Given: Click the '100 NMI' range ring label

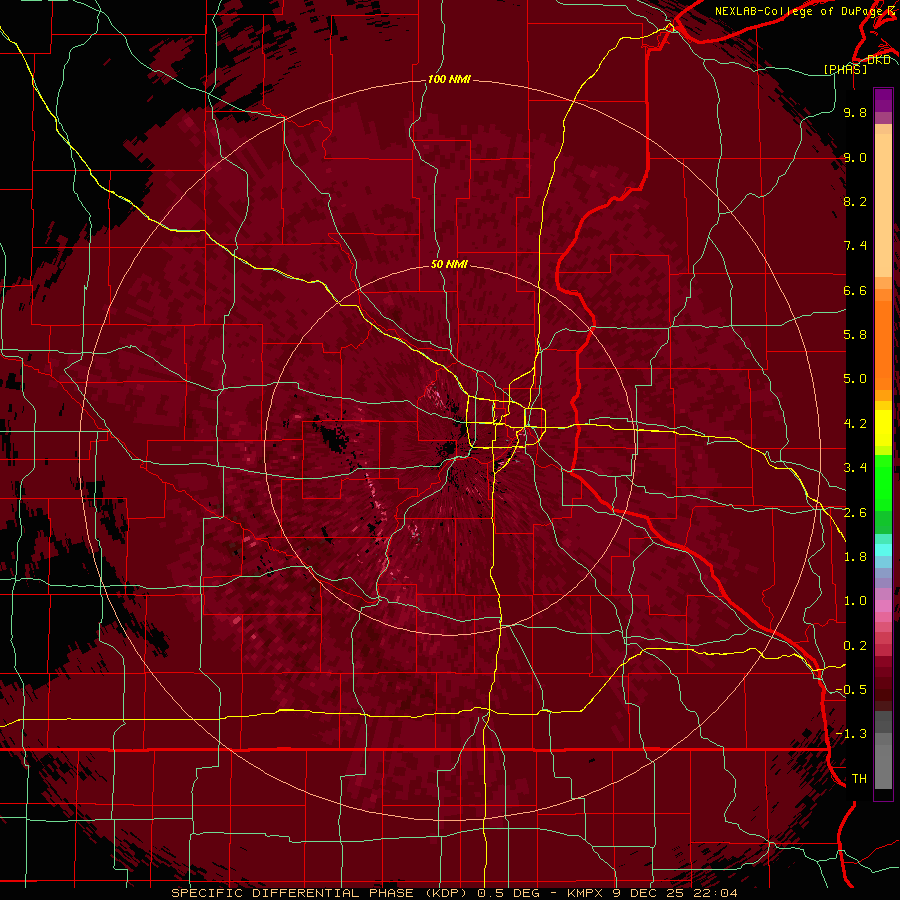Looking at the screenshot, I should (x=449, y=79).
